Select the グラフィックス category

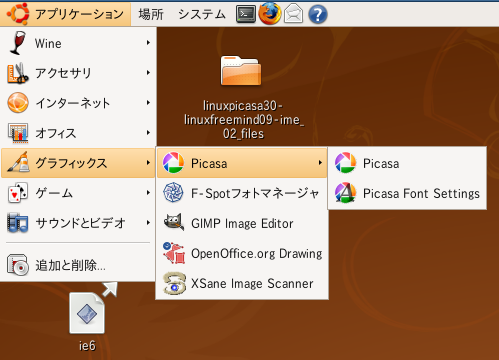pos(78,163)
